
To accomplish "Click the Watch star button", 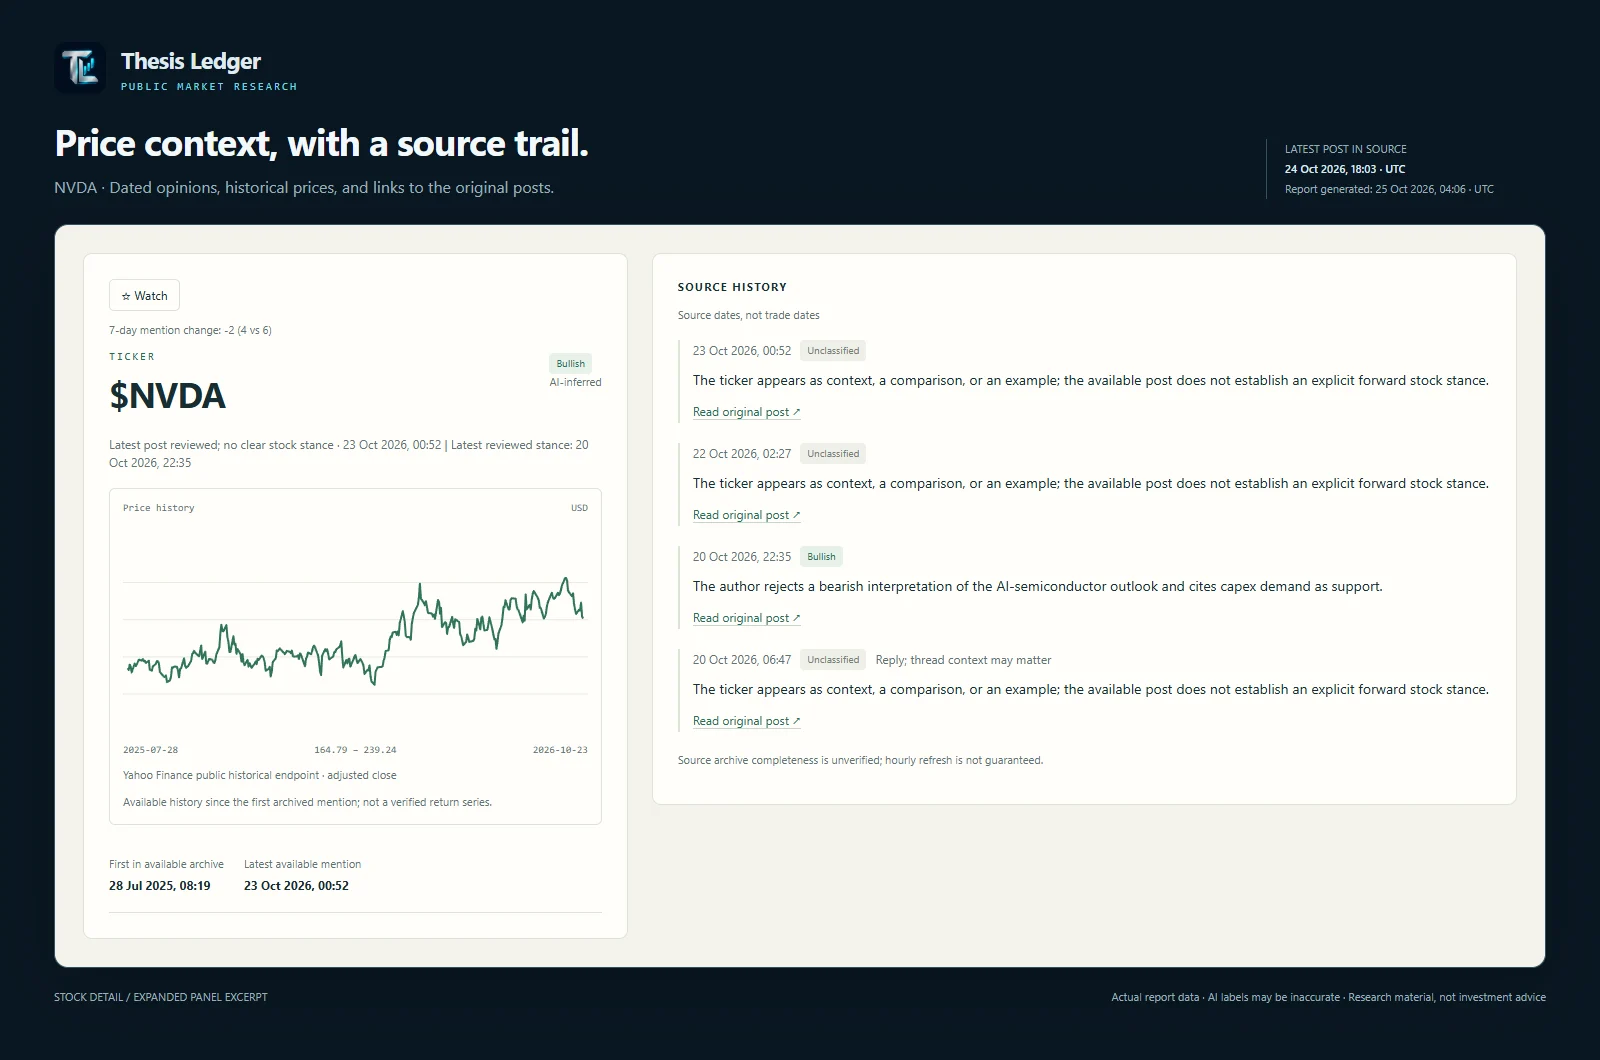I will click(x=144, y=295).
